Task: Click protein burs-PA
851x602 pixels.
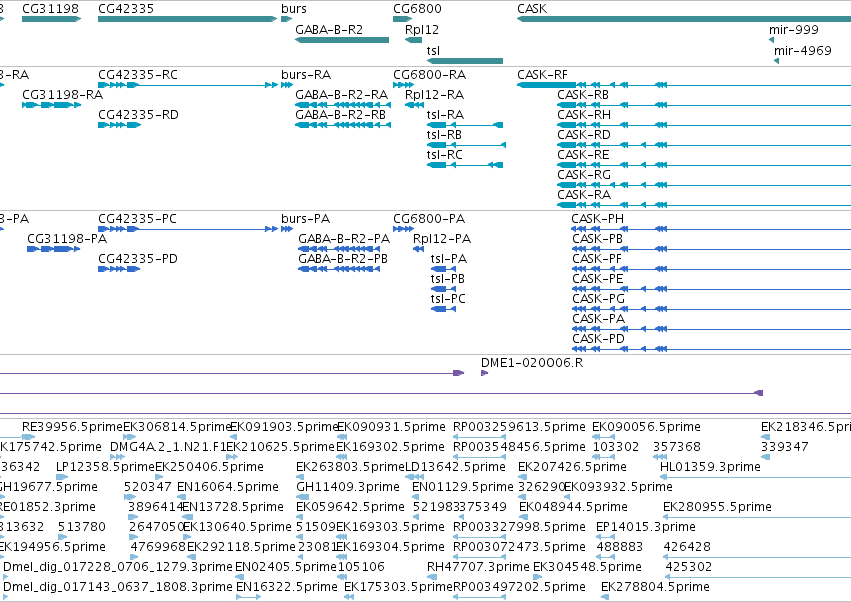Action: 287,229
